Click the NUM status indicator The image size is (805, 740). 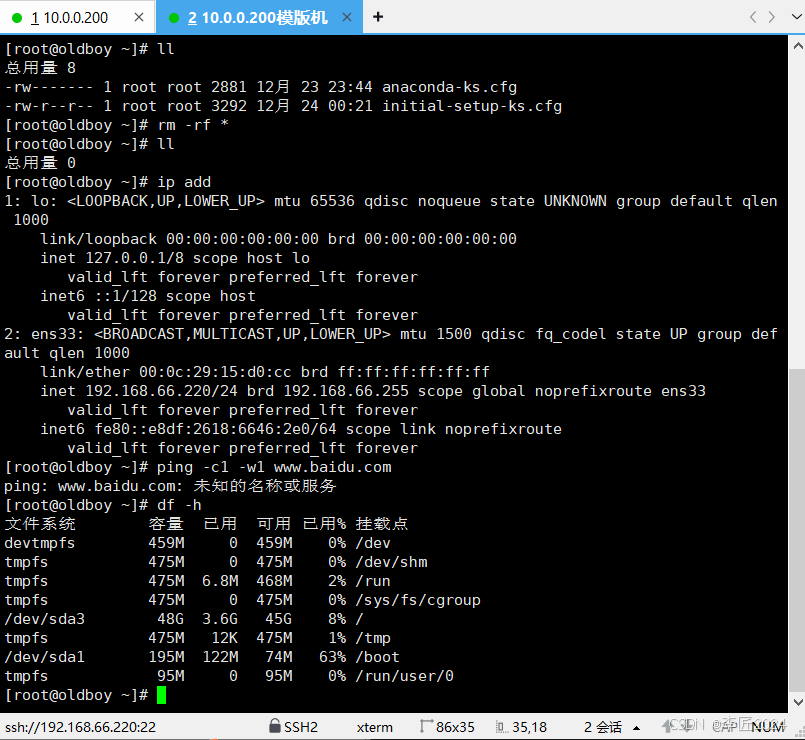[x=764, y=727]
